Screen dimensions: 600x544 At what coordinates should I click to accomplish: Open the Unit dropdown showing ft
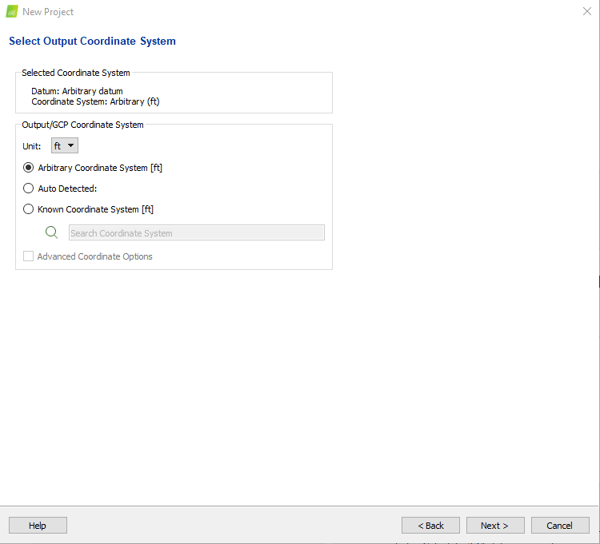[64, 146]
